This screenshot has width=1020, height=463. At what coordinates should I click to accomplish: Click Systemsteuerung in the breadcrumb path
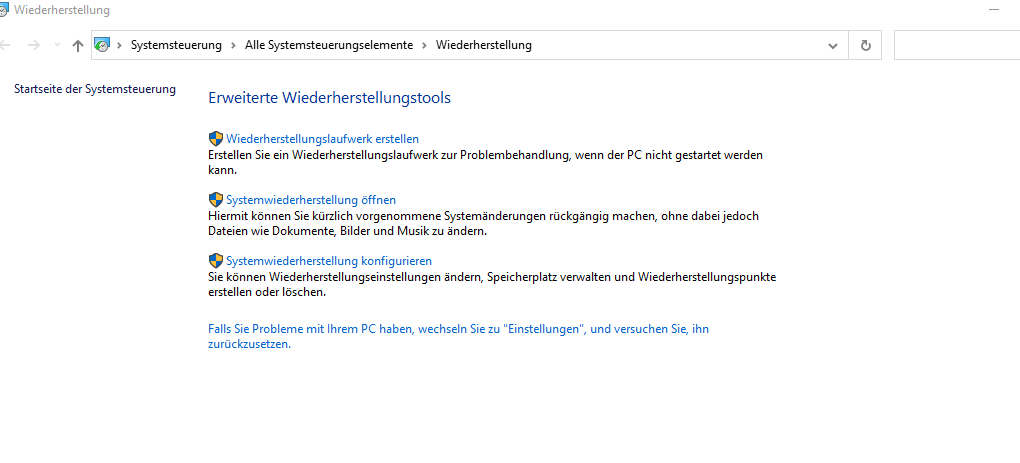176,45
